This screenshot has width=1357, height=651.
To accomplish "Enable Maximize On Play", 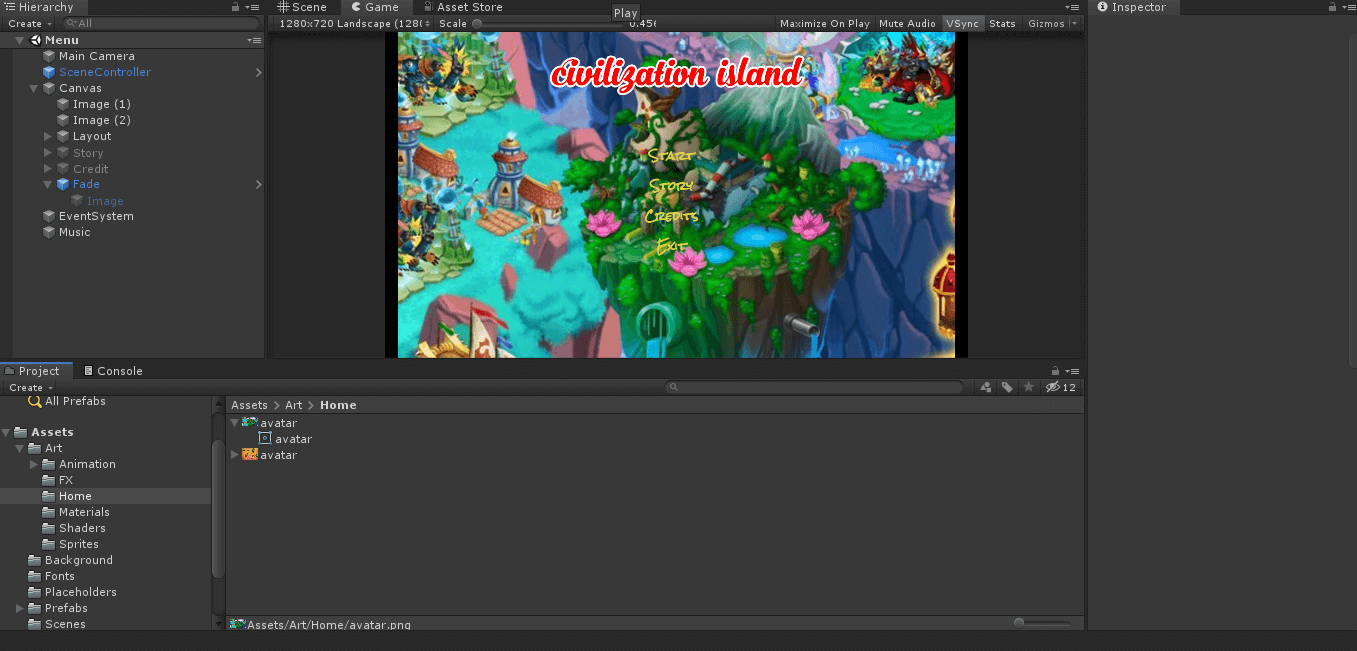I will click(x=824, y=23).
